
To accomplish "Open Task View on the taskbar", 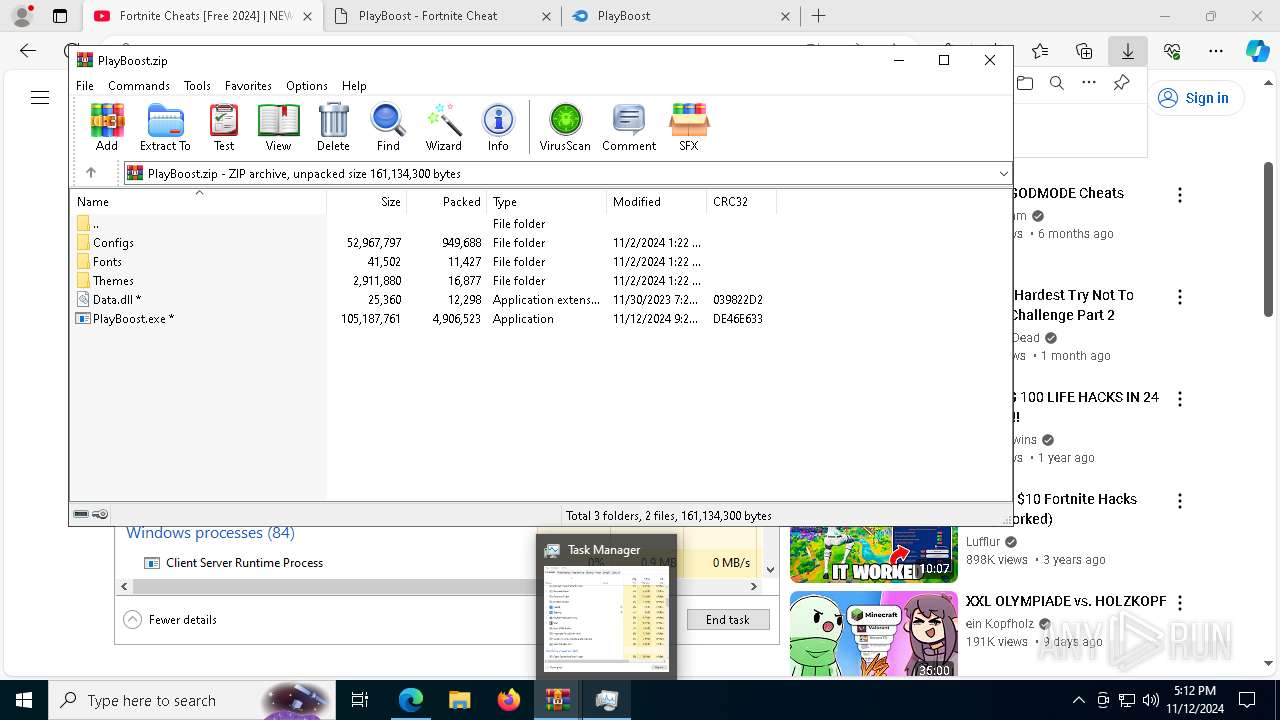I will click(x=361, y=700).
